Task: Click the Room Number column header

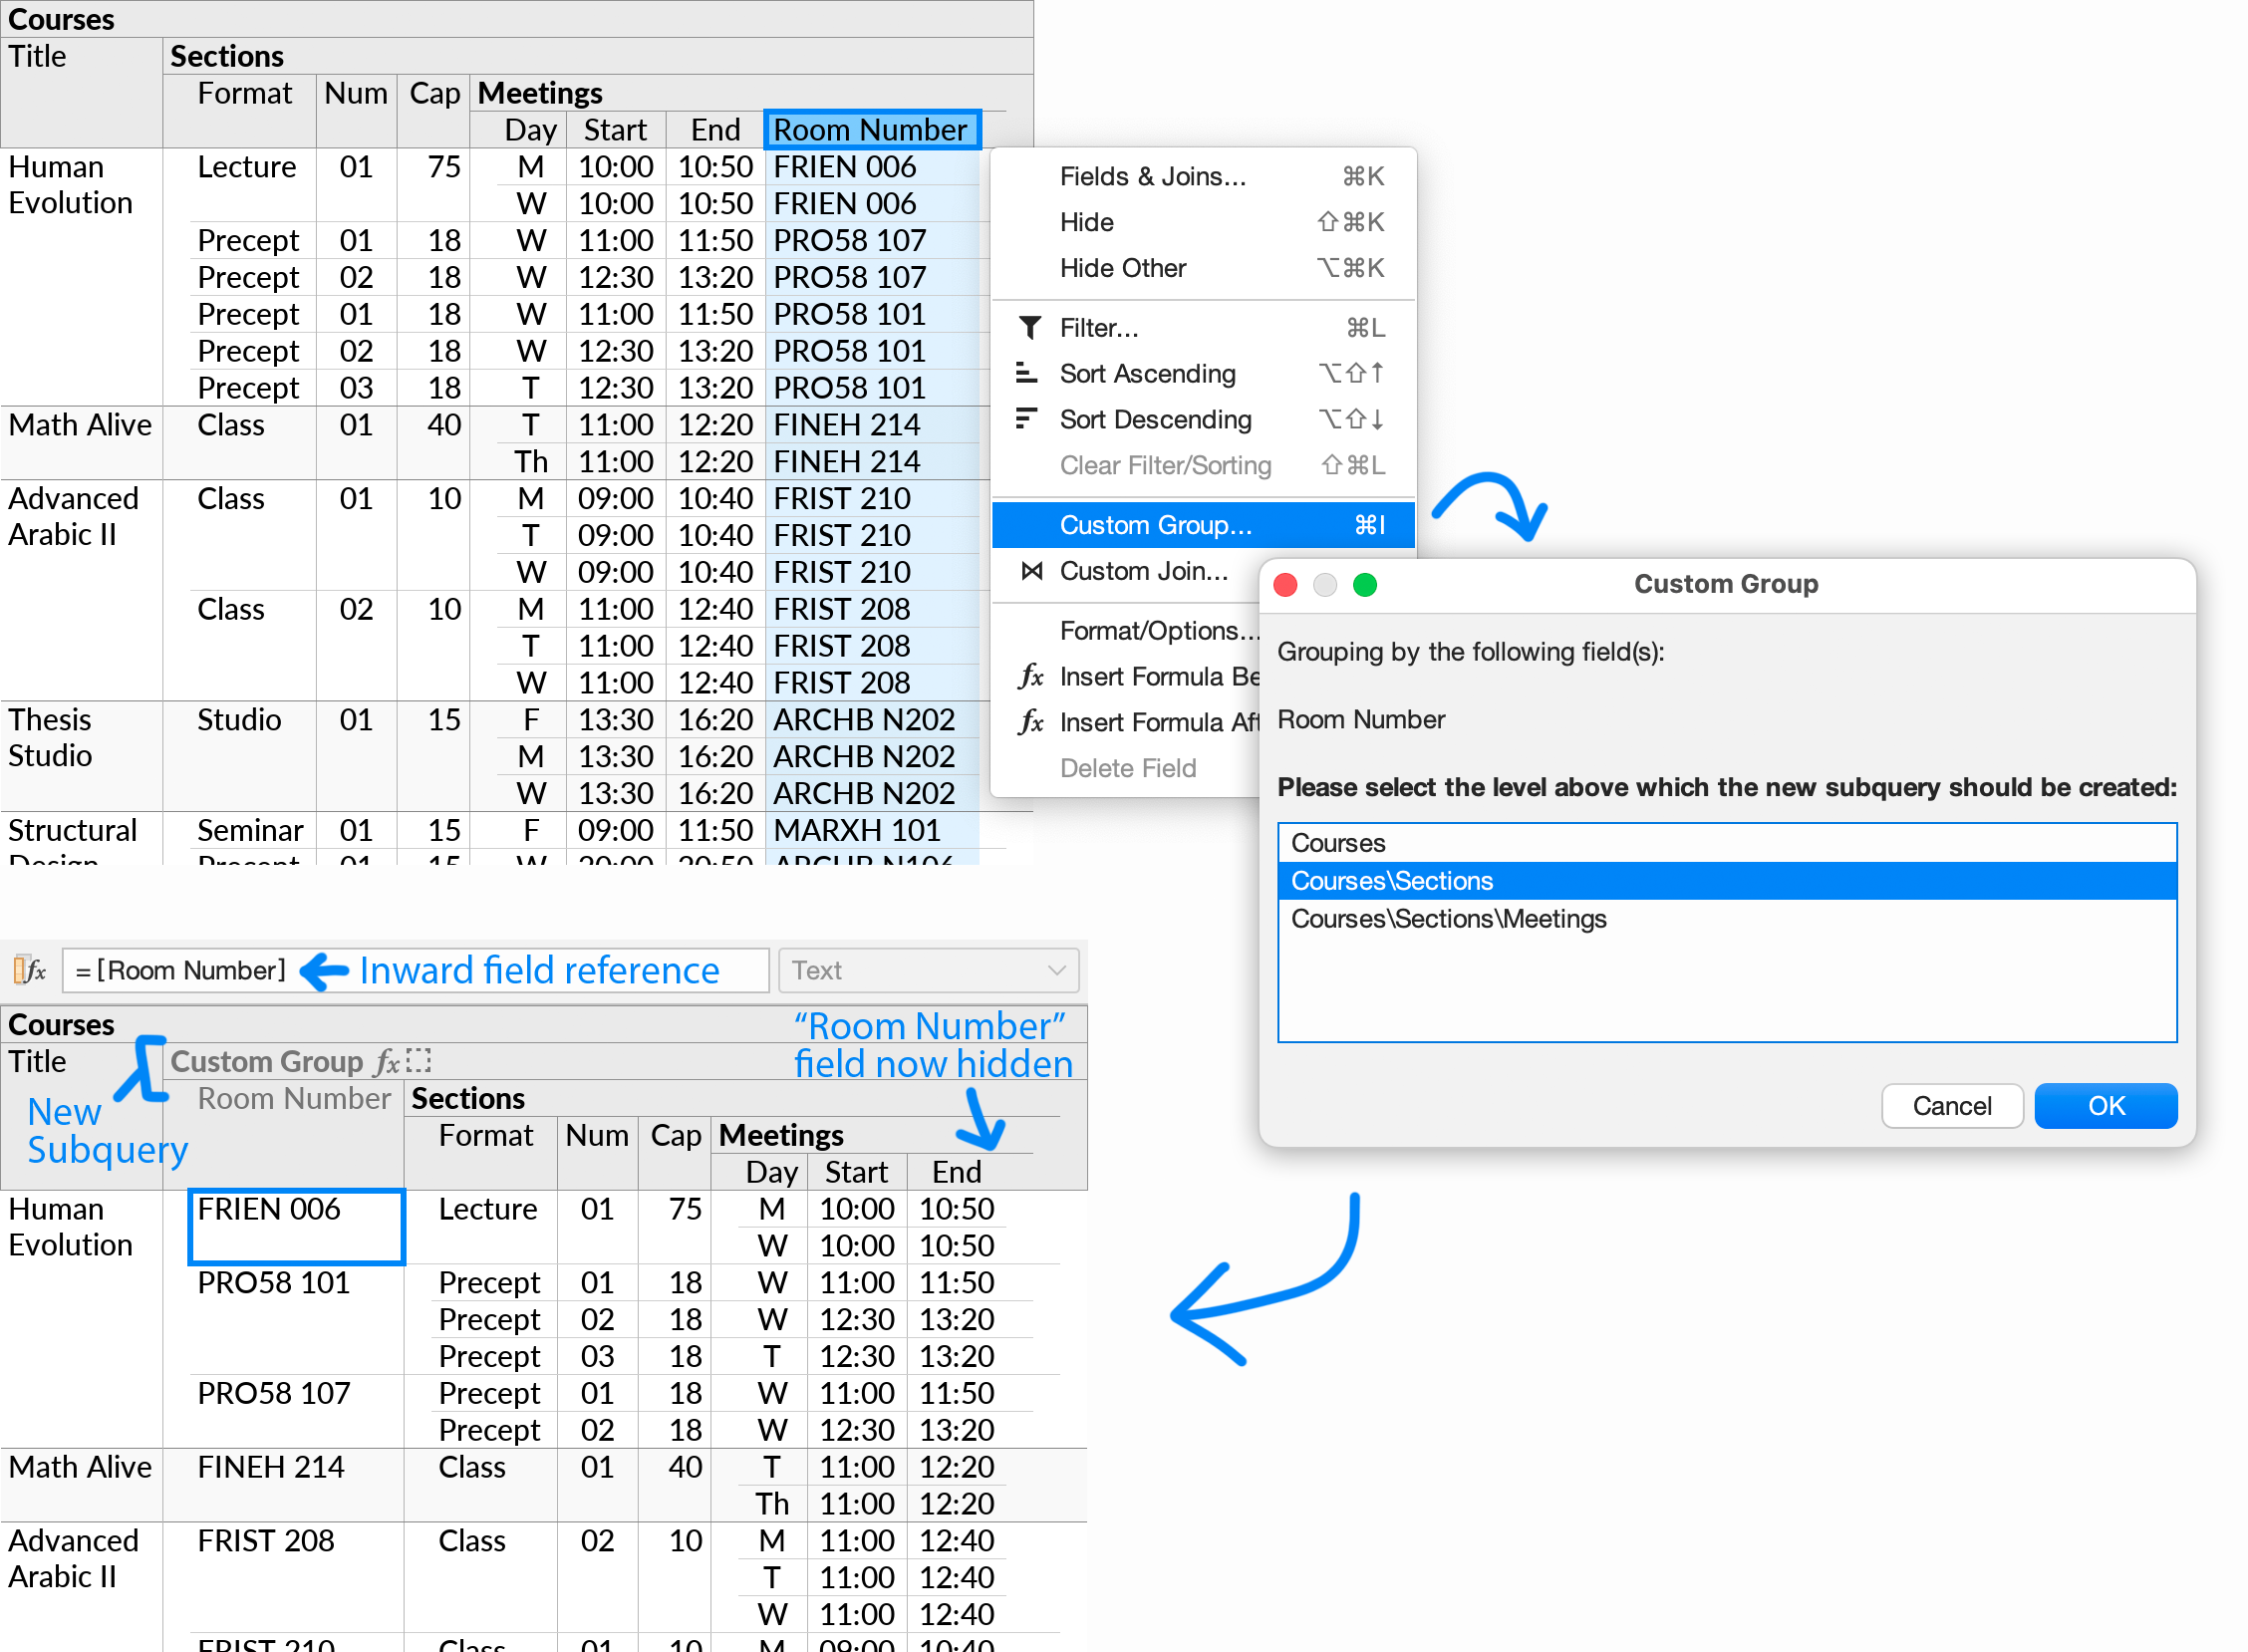Action: (x=871, y=129)
